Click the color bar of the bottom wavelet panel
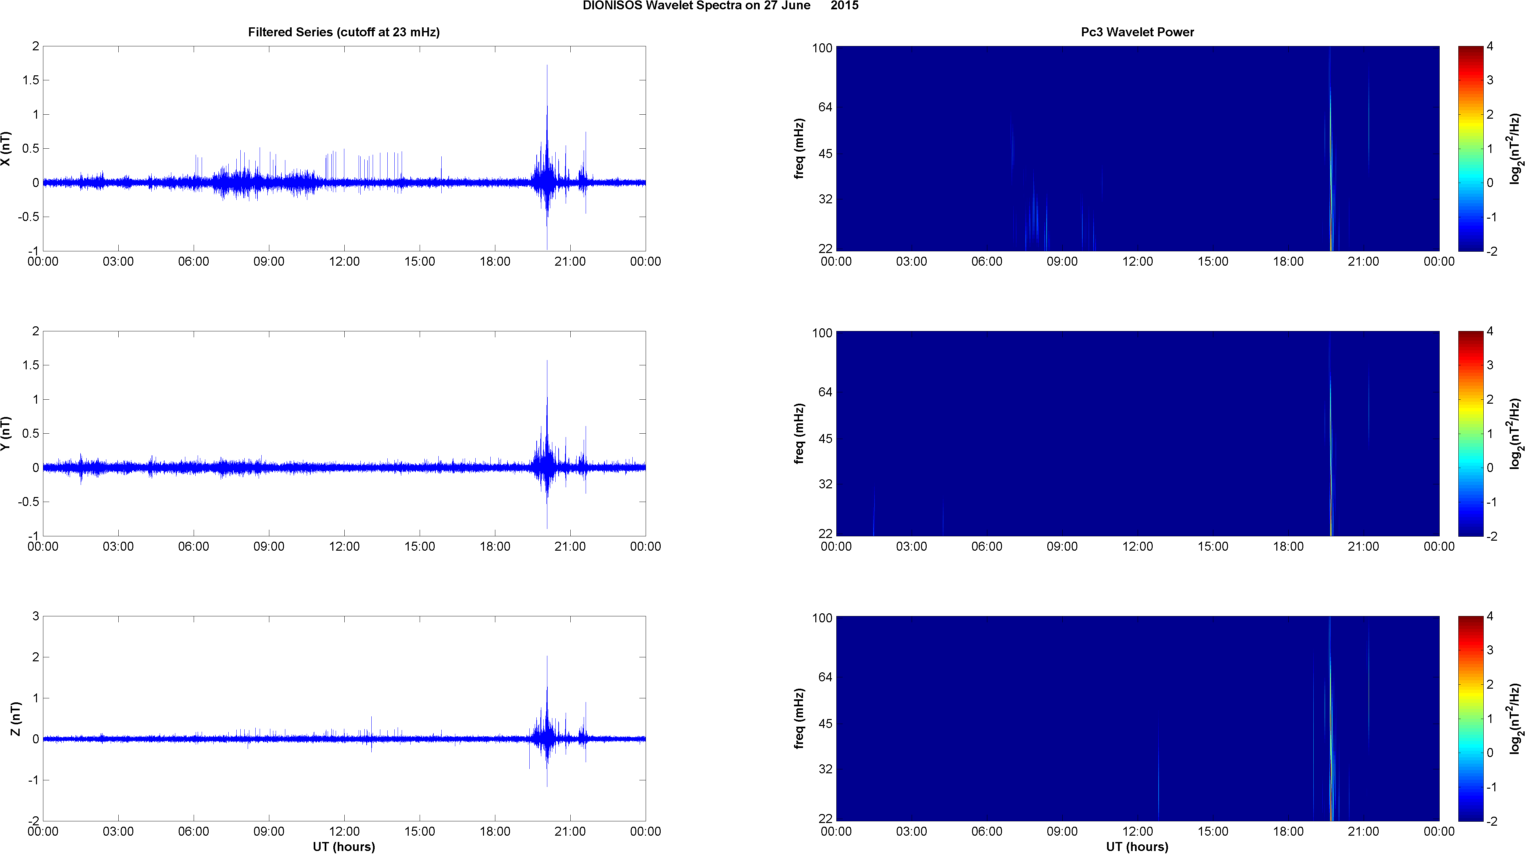 [x=1470, y=719]
